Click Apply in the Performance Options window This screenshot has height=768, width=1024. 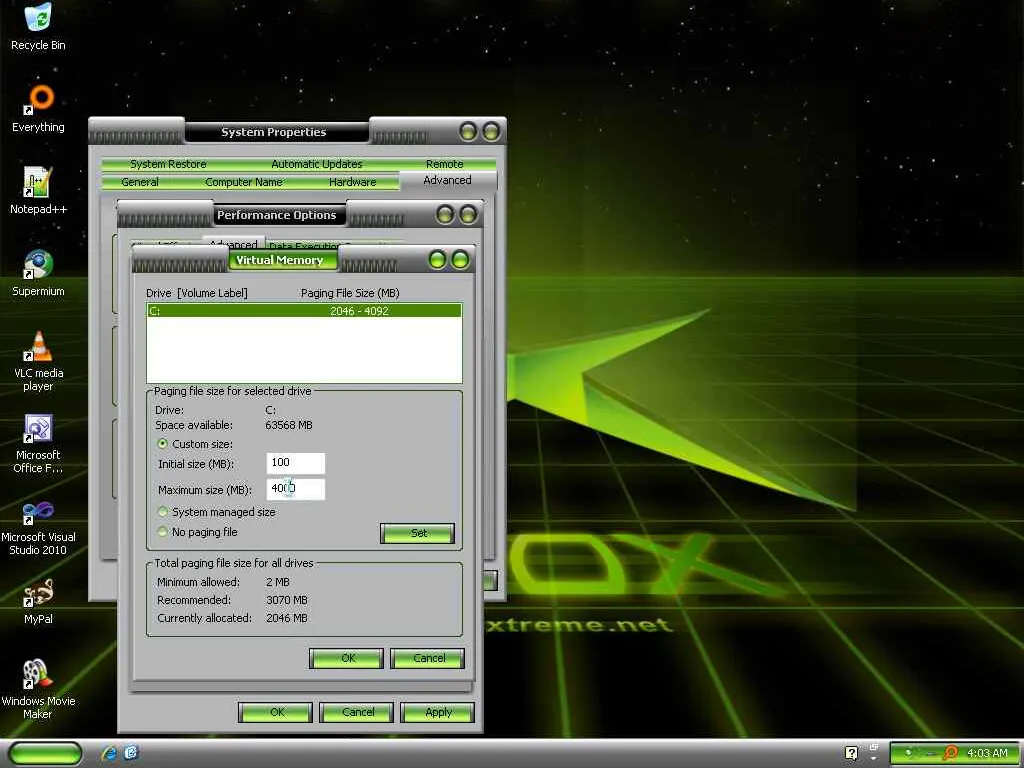coord(438,712)
